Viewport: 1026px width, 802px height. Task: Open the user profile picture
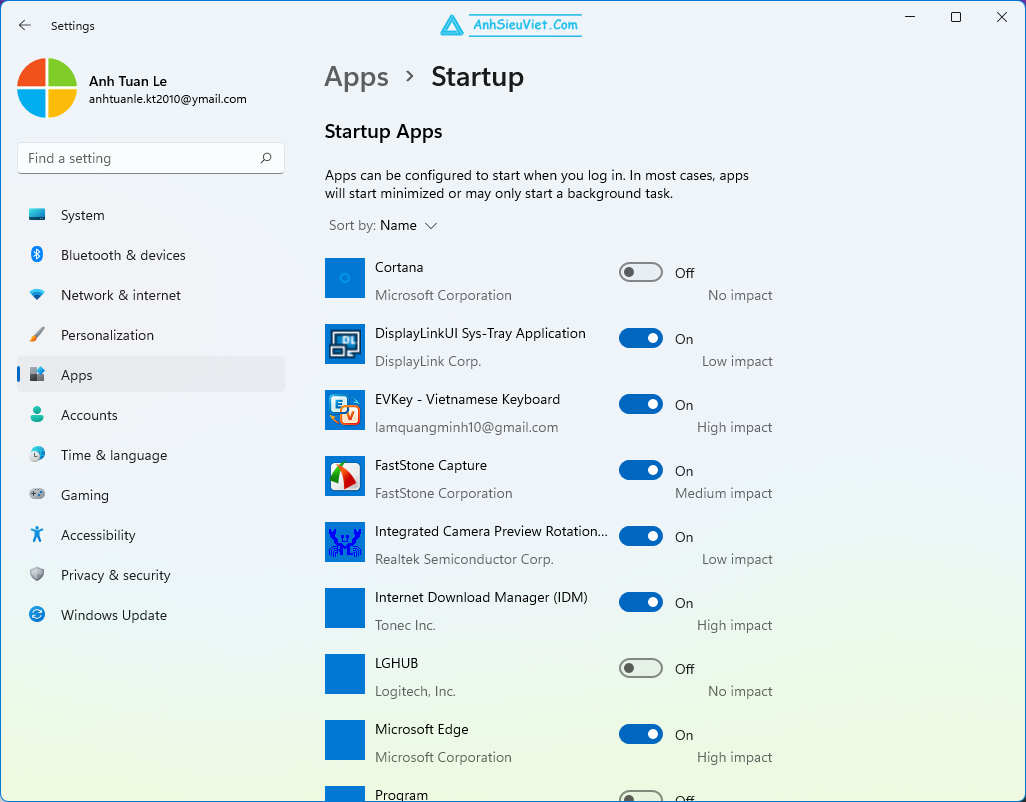click(x=47, y=88)
